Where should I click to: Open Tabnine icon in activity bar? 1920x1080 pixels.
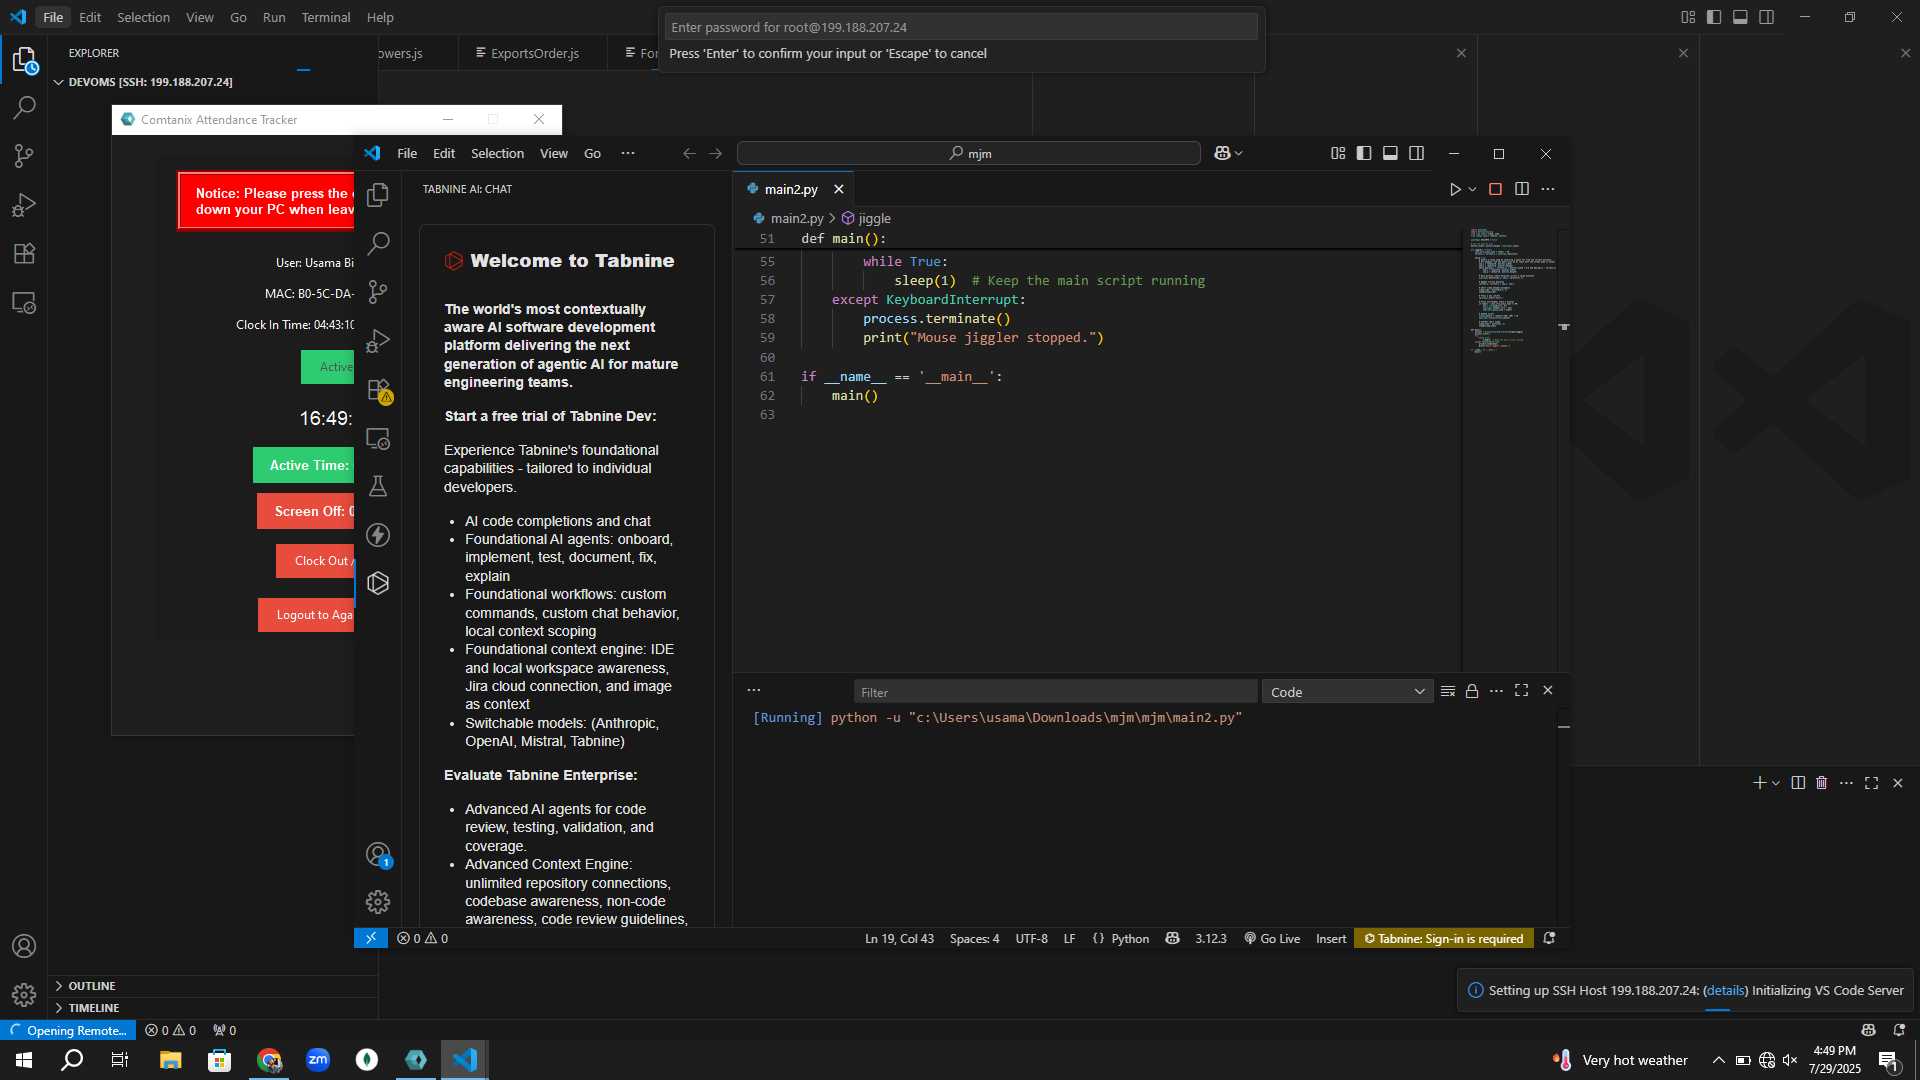click(x=378, y=583)
